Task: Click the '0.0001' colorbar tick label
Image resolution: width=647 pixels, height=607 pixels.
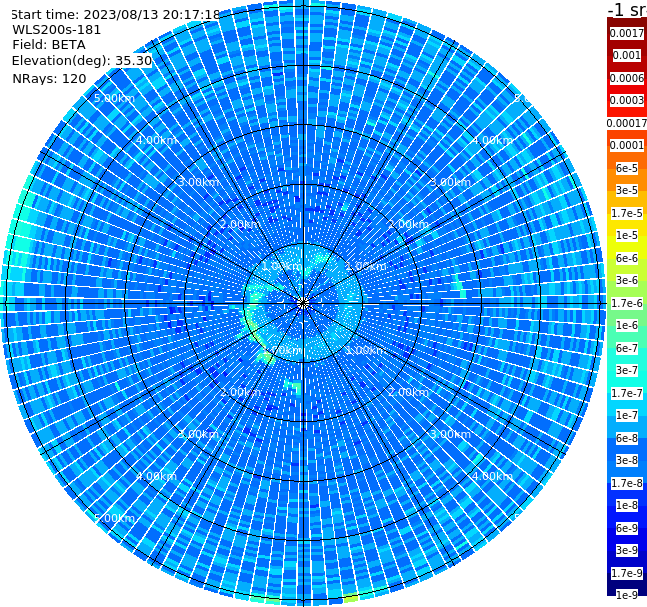Action: tap(627, 145)
